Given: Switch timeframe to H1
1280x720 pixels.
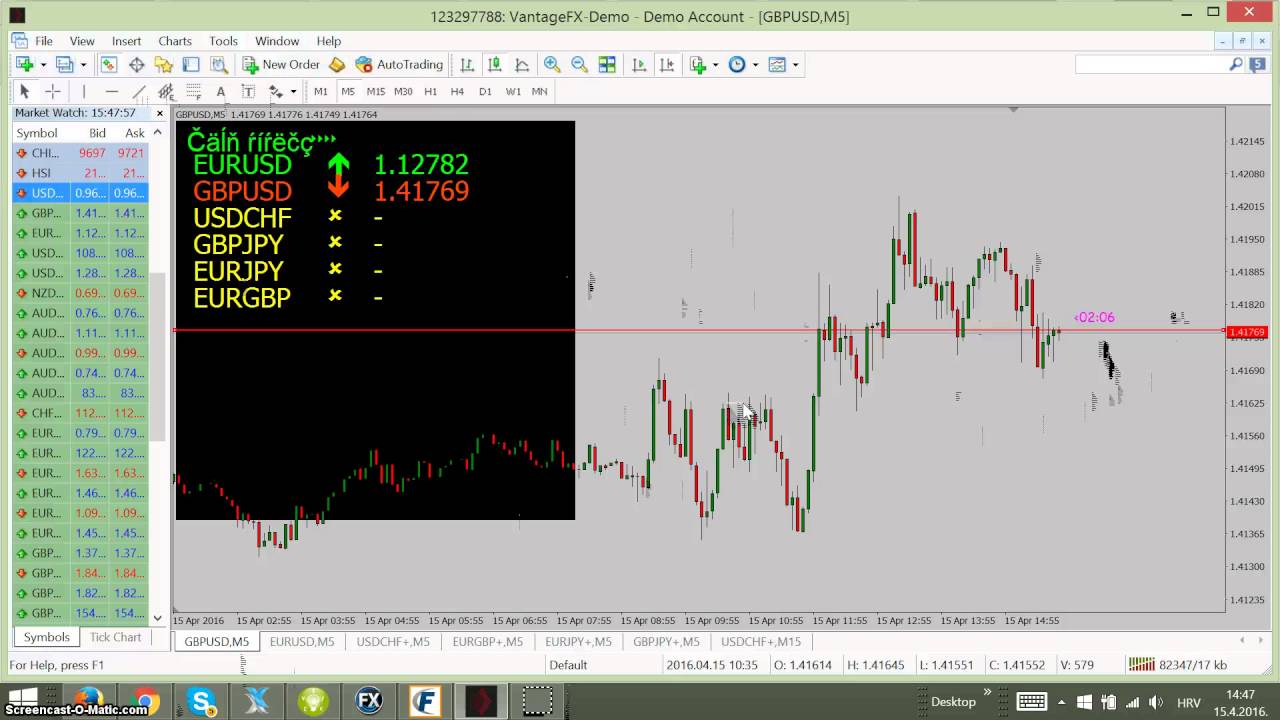Looking at the screenshot, I should coord(430,91).
